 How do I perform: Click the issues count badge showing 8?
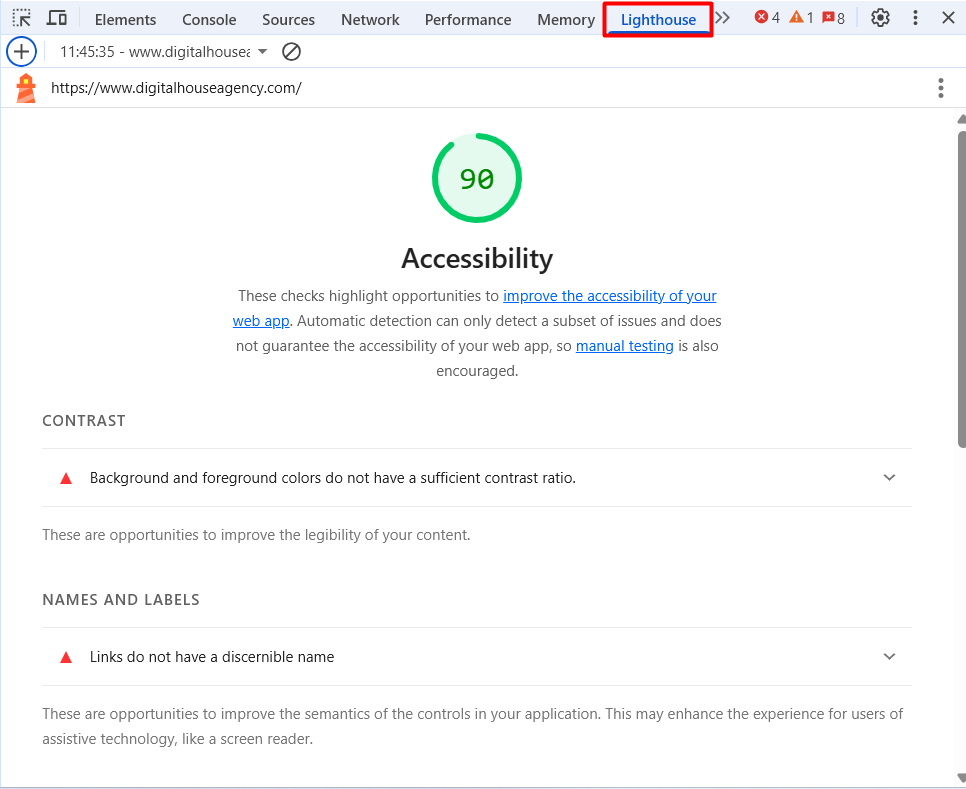tap(833, 18)
